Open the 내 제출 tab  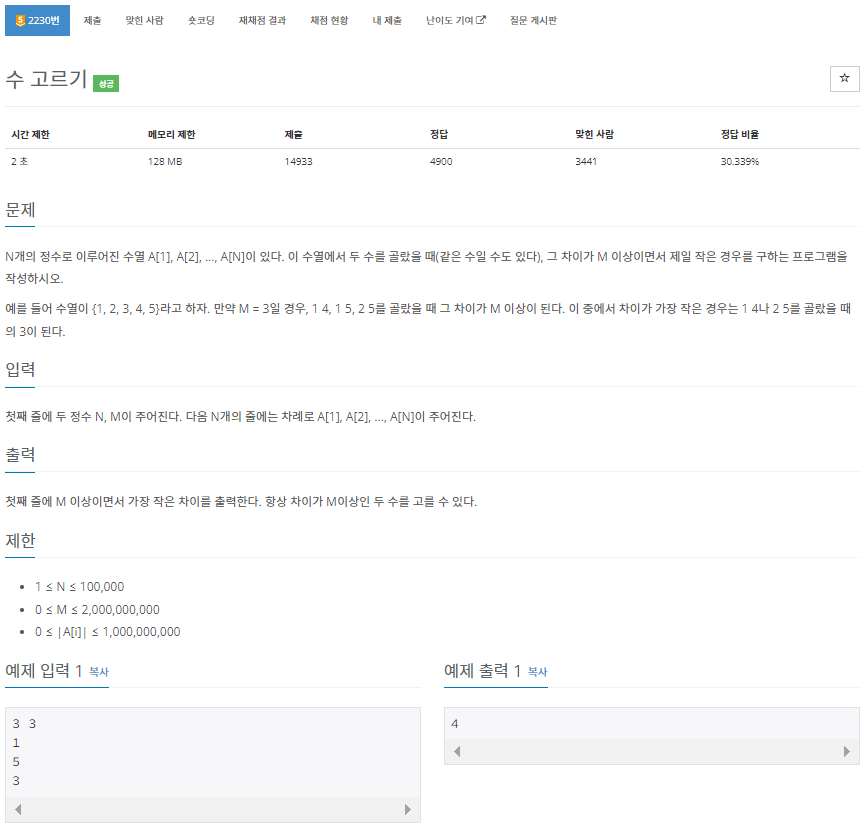(387, 20)
